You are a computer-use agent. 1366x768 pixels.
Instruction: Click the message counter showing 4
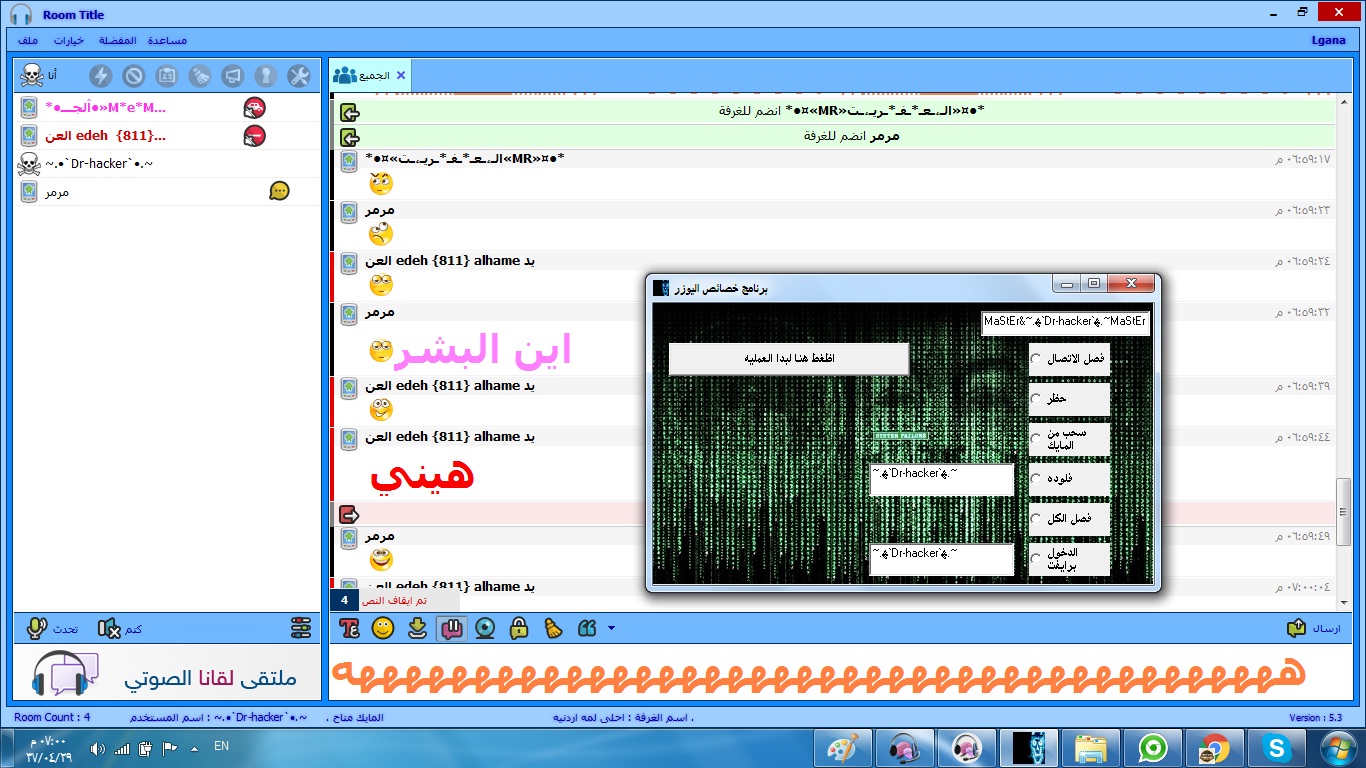point(344,600)
